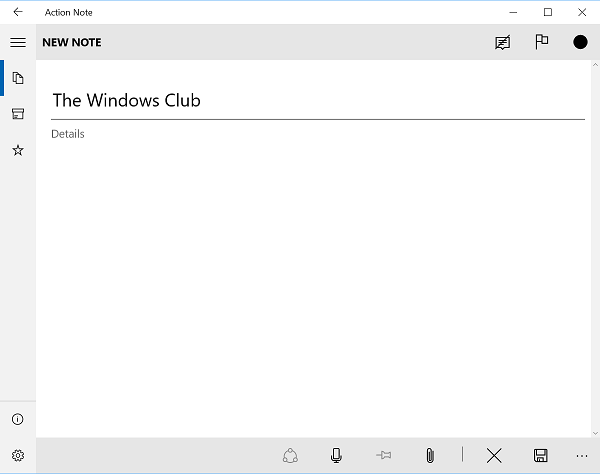Set the note flag icon
600x474 pixels.
[541, 42]
